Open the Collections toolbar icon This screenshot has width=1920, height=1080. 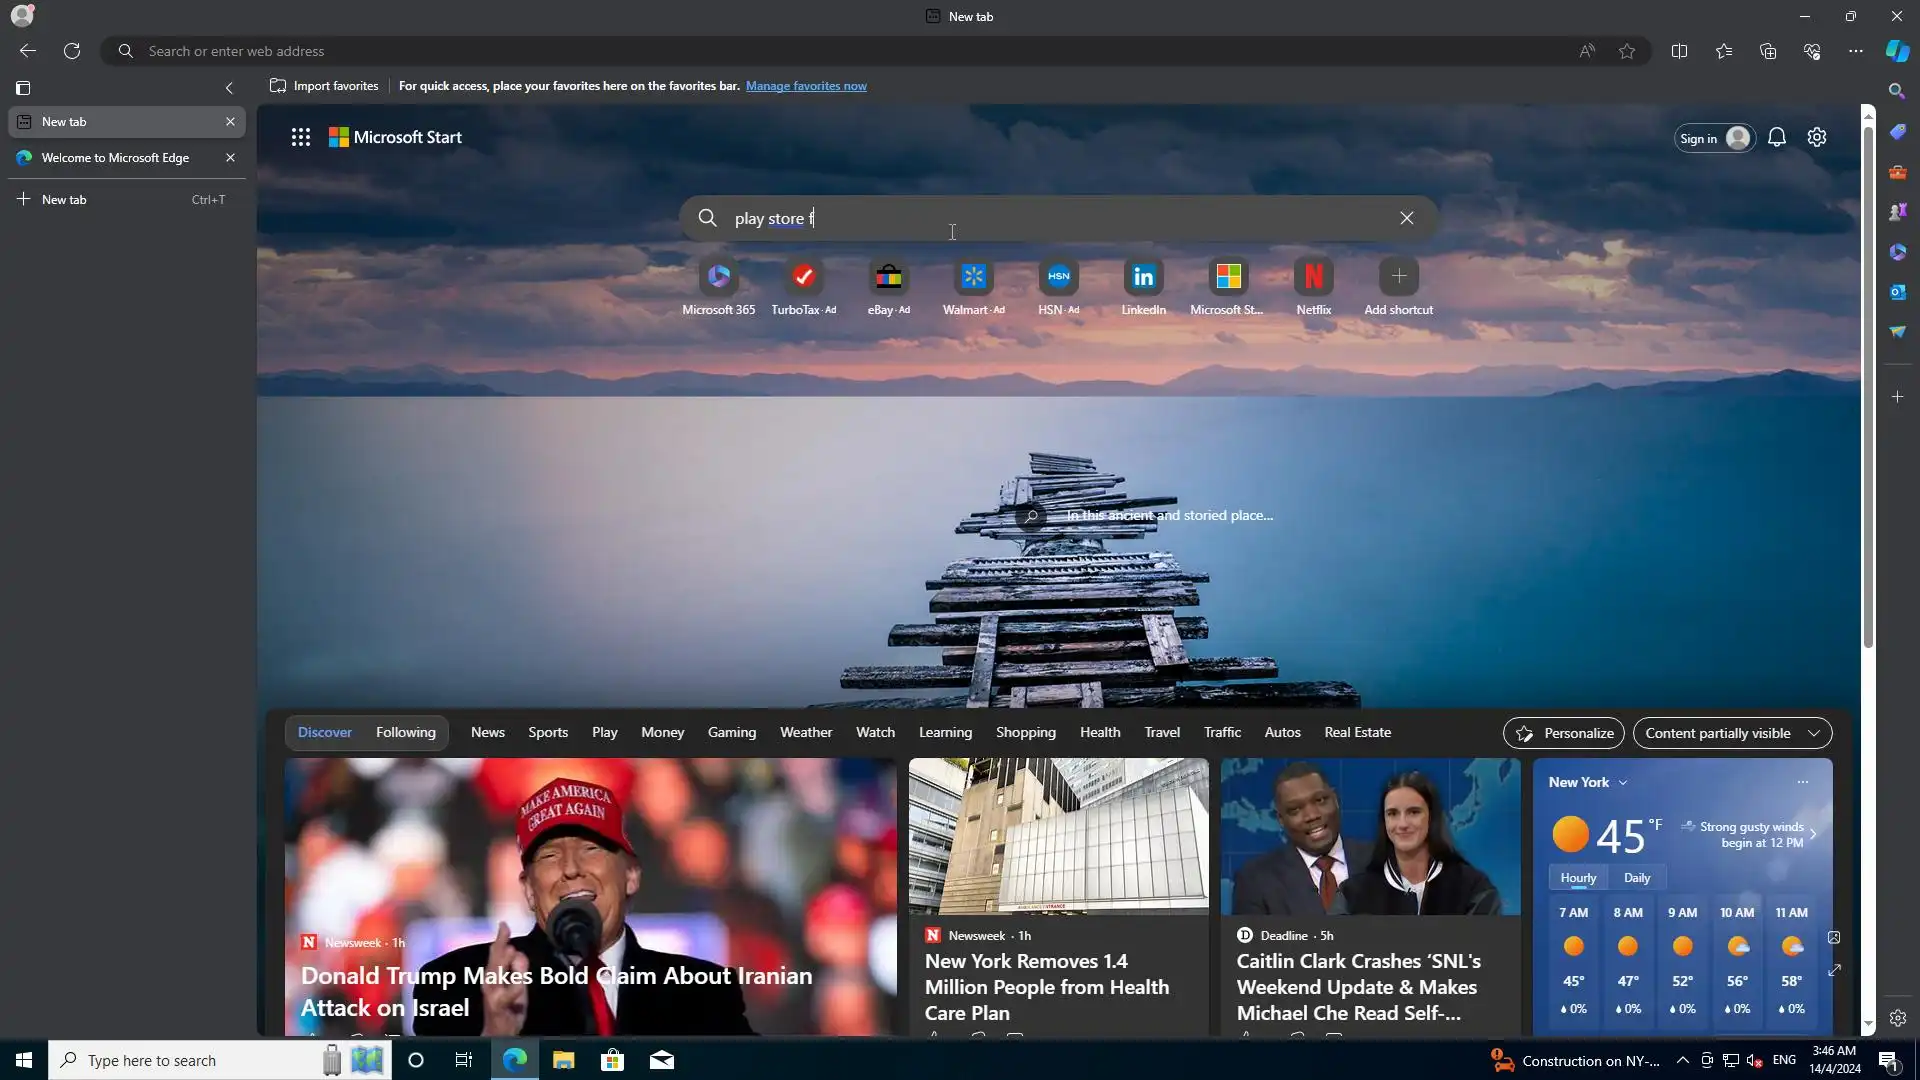pyautogui.click(x=1768, y=51)
